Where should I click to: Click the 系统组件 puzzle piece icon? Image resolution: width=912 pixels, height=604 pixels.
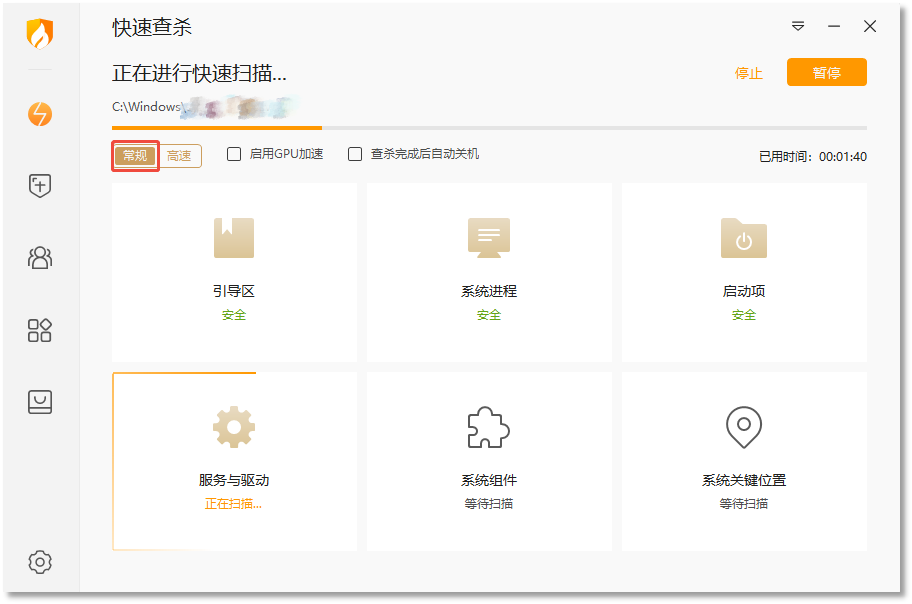click(489, 427)
